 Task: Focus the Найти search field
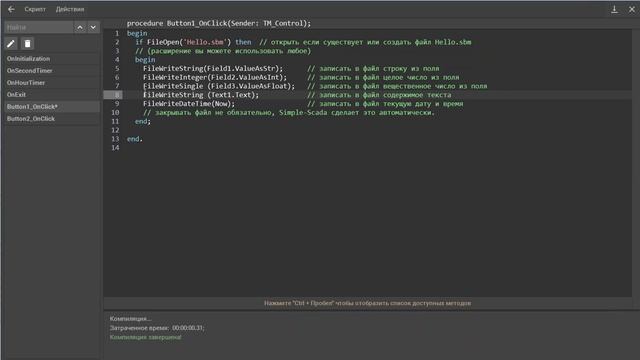point(38,27)
